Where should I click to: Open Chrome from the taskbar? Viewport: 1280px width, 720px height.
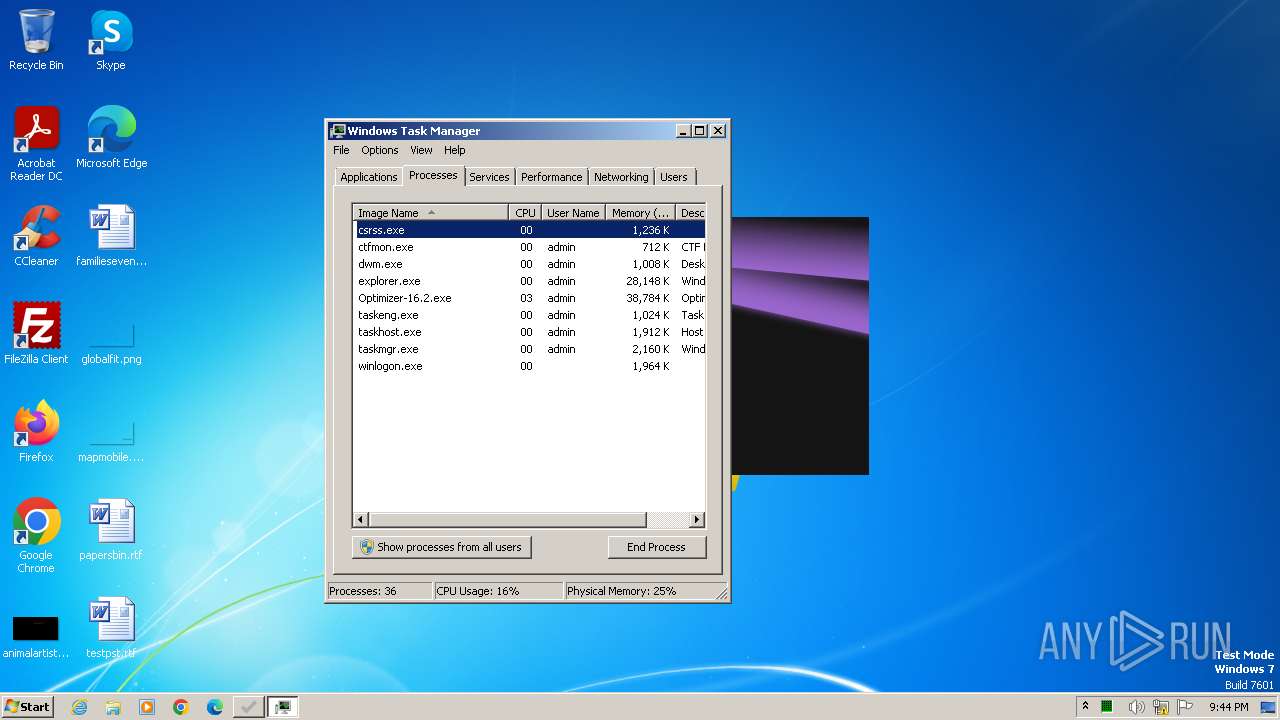pos(181,707)
